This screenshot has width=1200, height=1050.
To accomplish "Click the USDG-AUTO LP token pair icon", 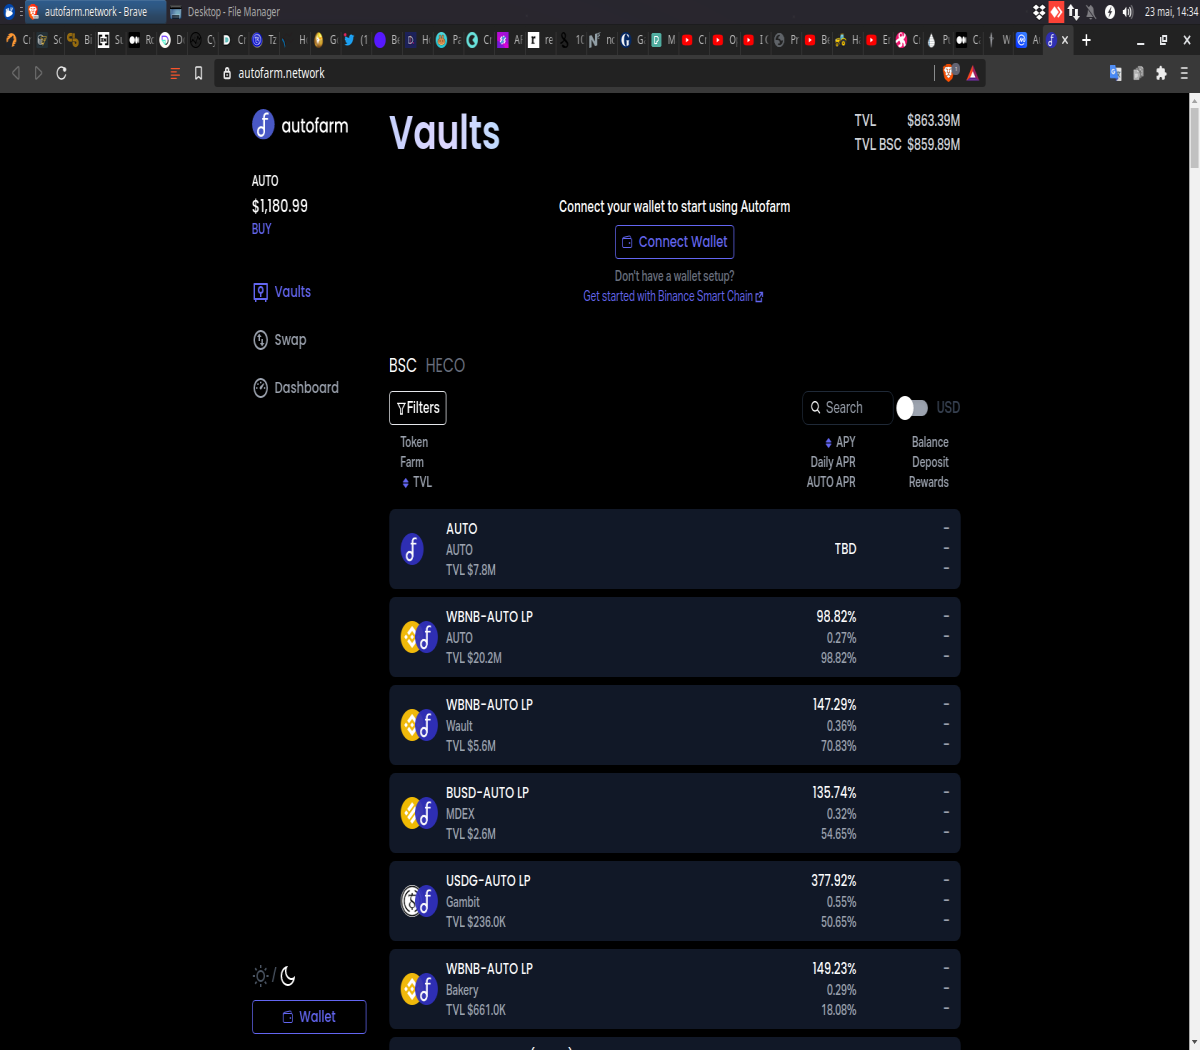I will pyautogui.click(x=419, y=901).
